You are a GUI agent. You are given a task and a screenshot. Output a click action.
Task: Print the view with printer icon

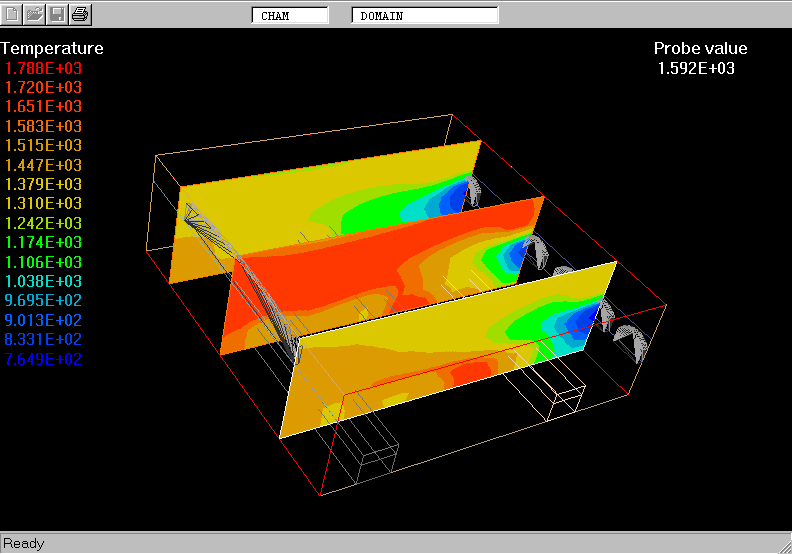(x=81, y=14)
